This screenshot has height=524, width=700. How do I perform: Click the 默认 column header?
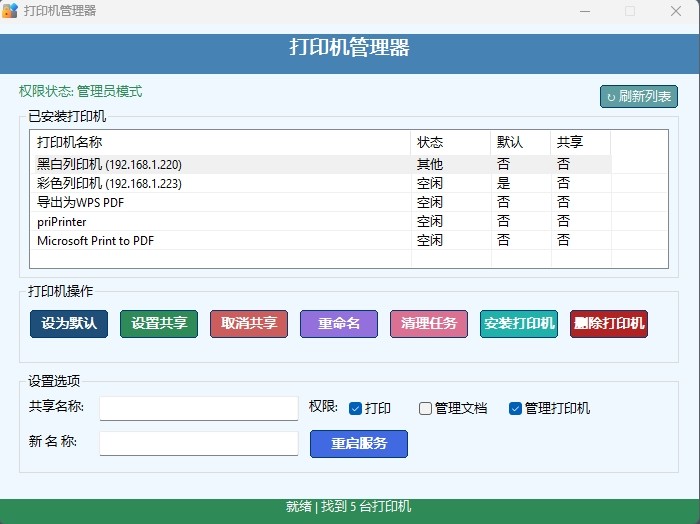[520, 142]
